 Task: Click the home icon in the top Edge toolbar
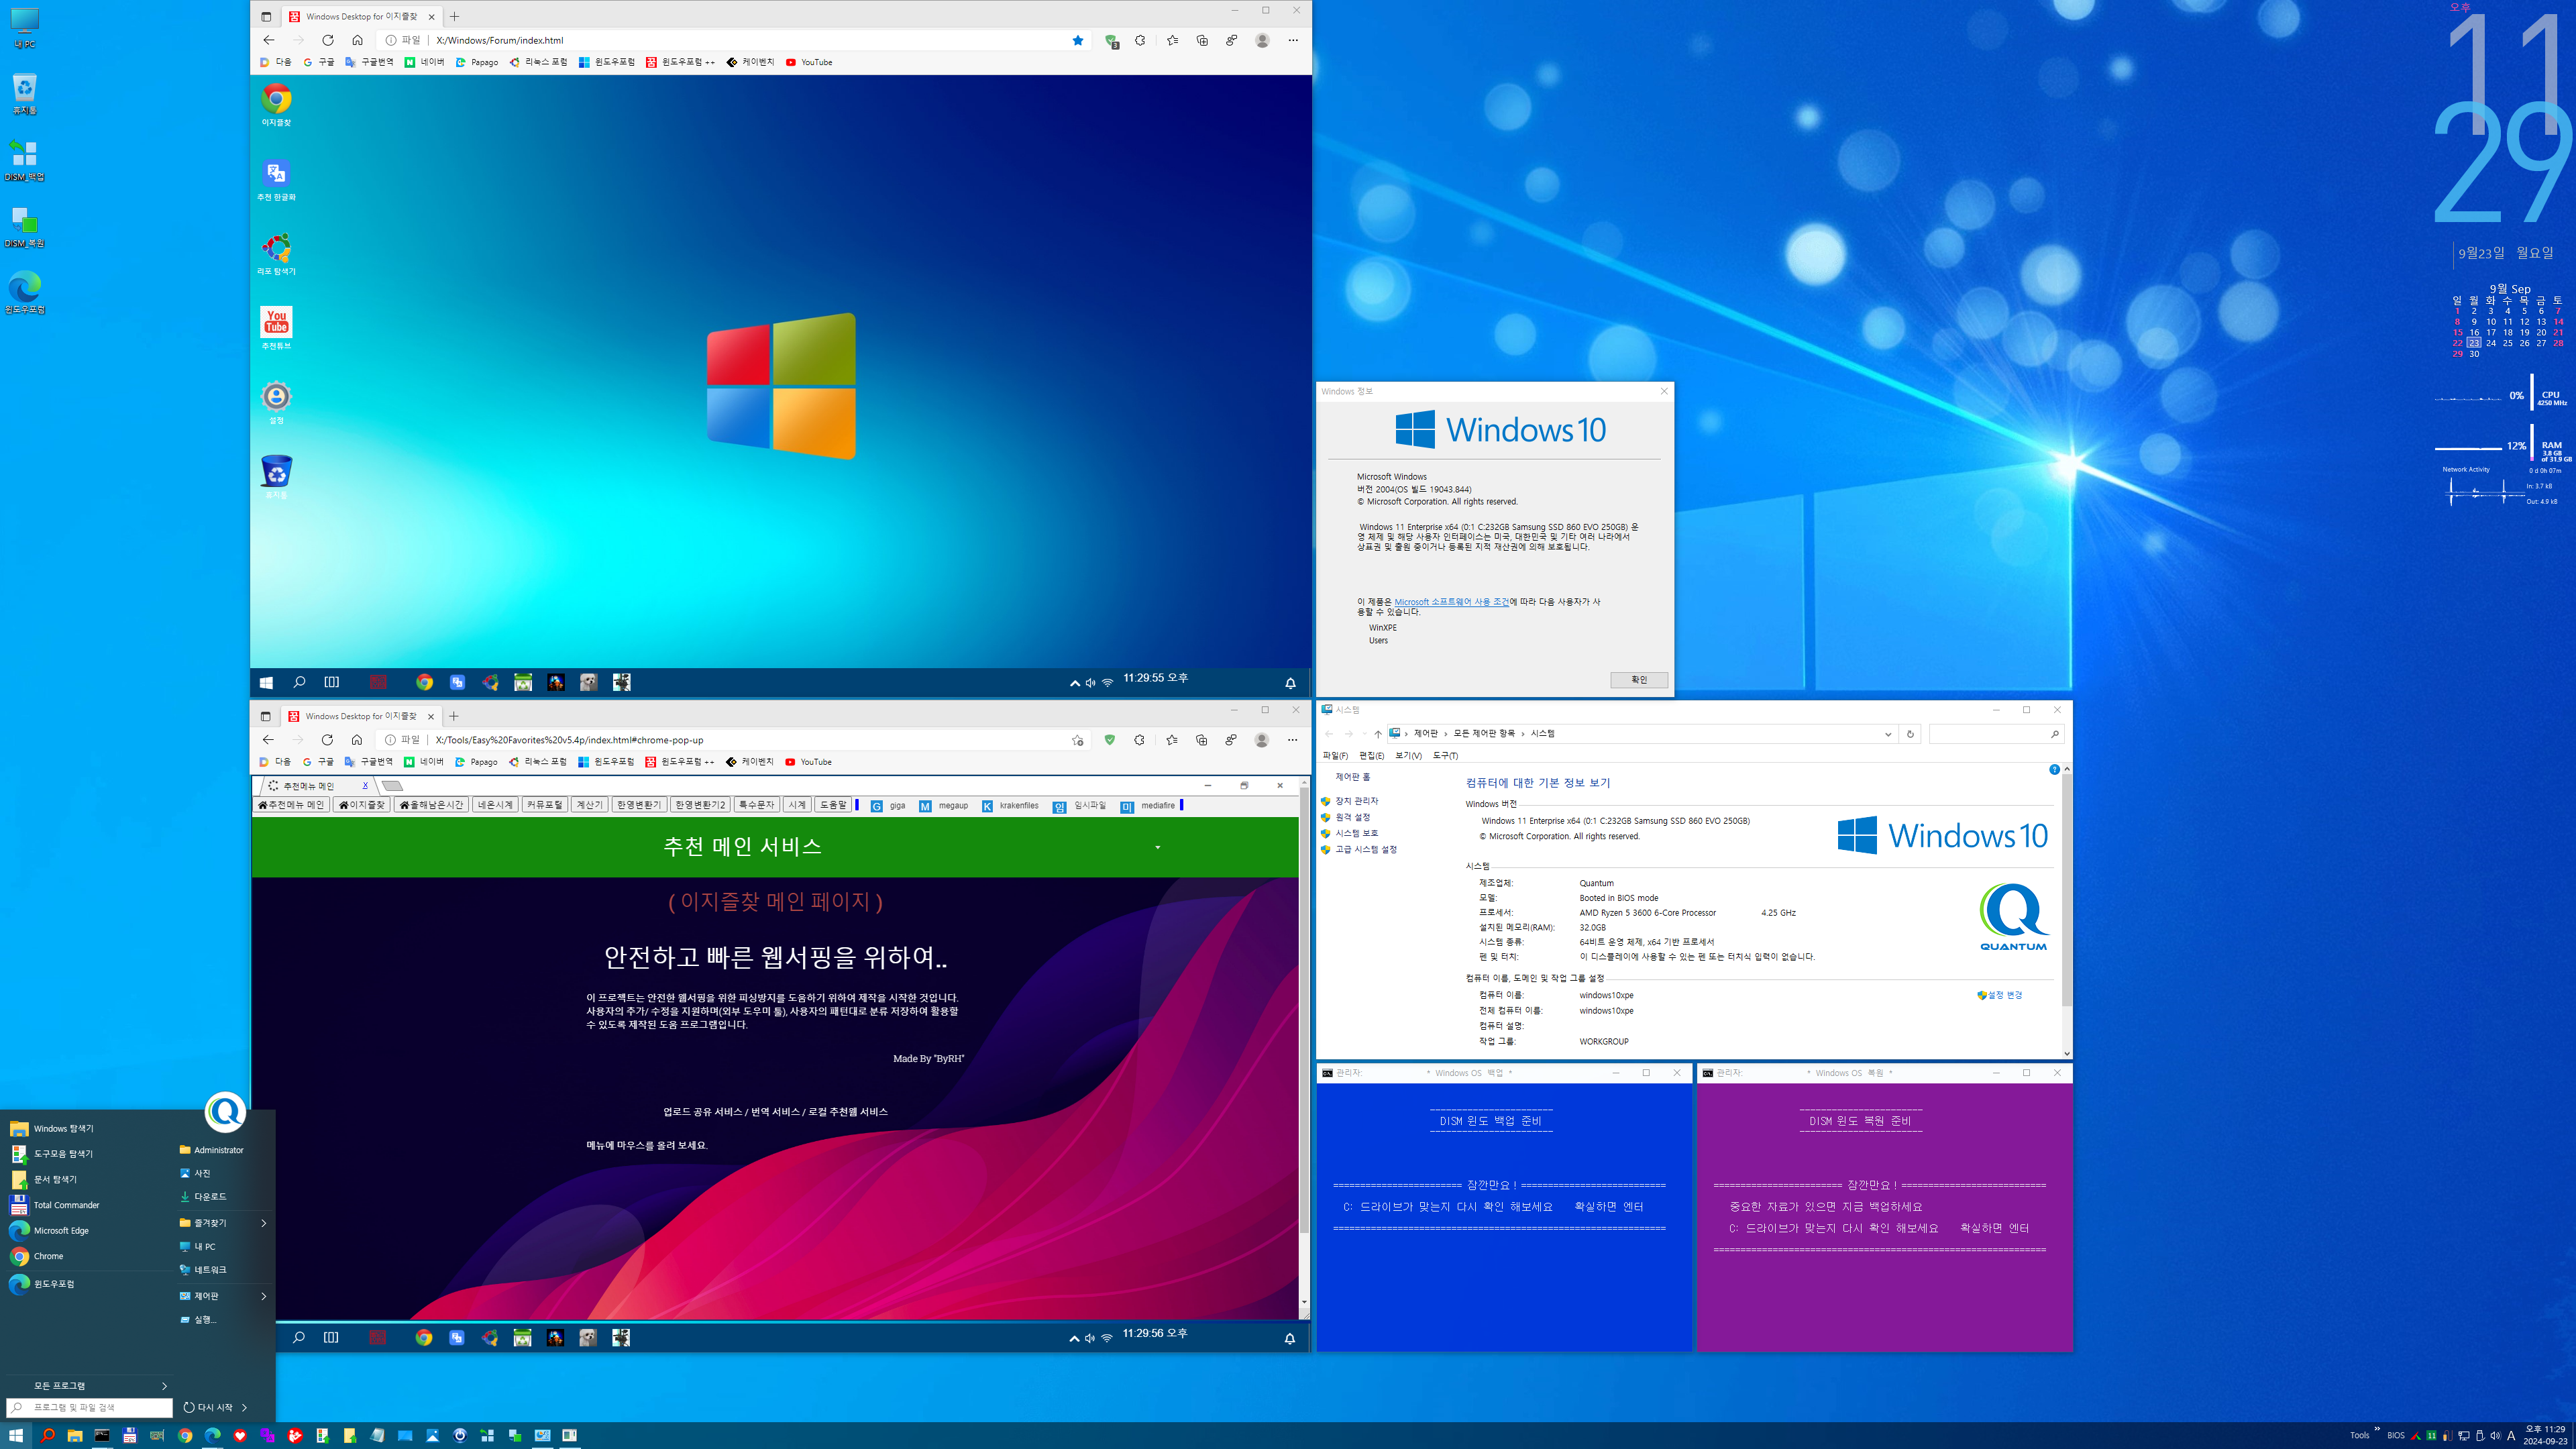coord(357,40)
